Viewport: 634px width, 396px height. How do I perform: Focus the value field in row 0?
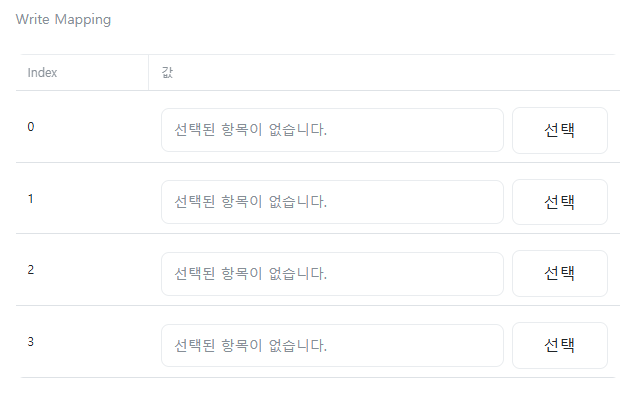pos(332,130)
